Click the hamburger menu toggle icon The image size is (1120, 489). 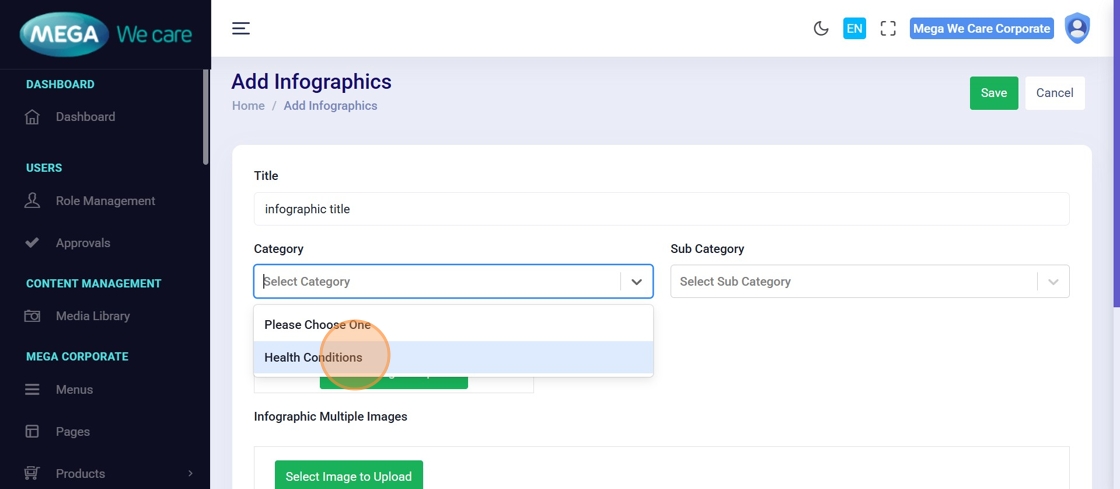click(x=241, y=28)
